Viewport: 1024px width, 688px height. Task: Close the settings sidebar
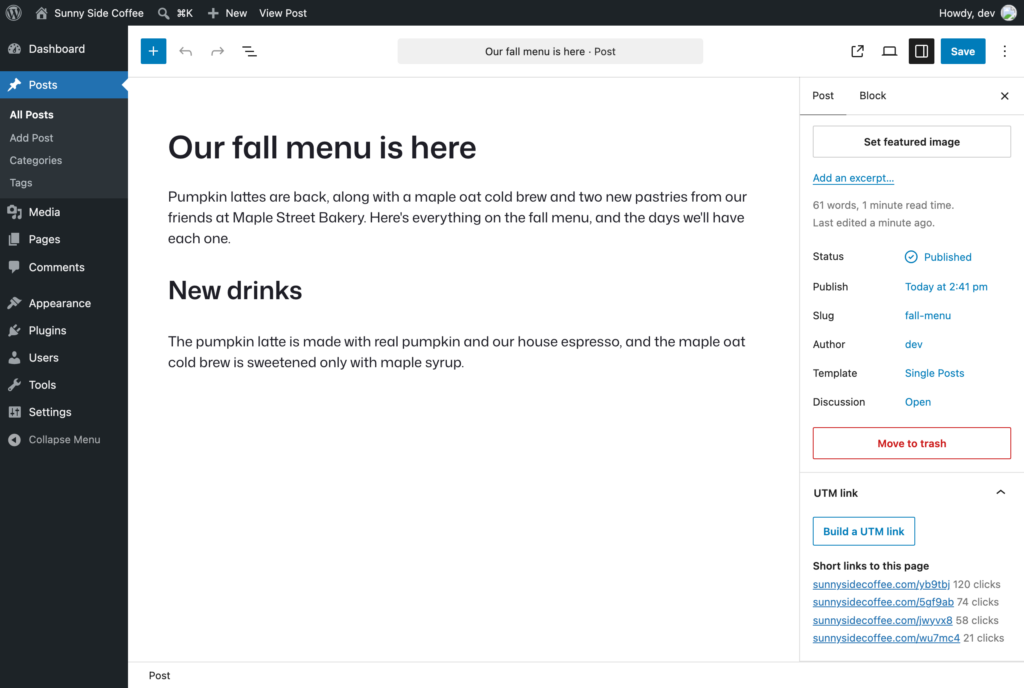(1004, 96)
